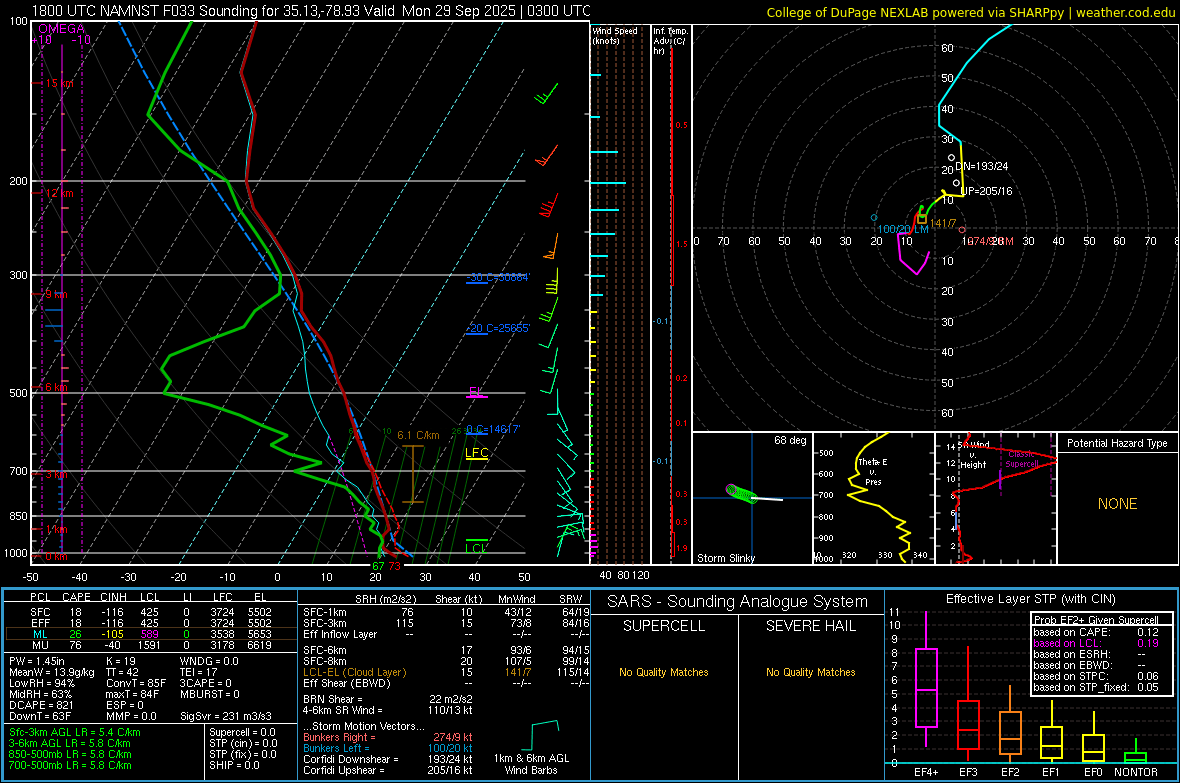
Task: Click 'Effective Layer STP (with CIN)' title
Action: pos(1030,599)
